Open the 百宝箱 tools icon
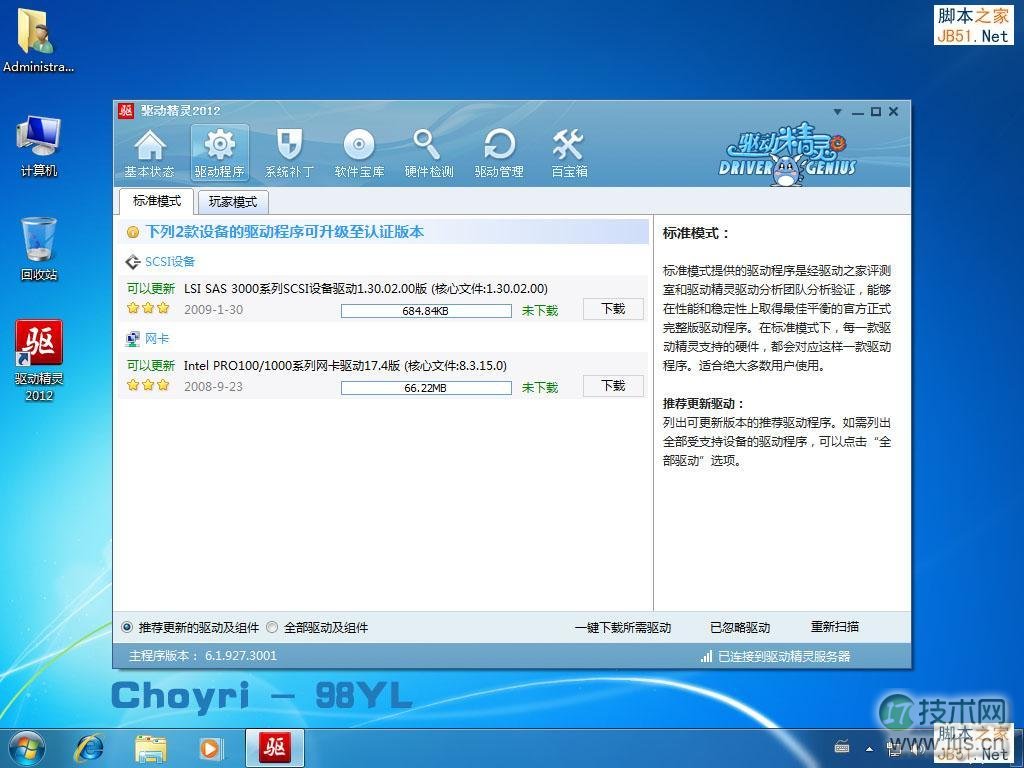This screenshot has width=1024, height=768. pyautogui.click(x=569, y=152)
